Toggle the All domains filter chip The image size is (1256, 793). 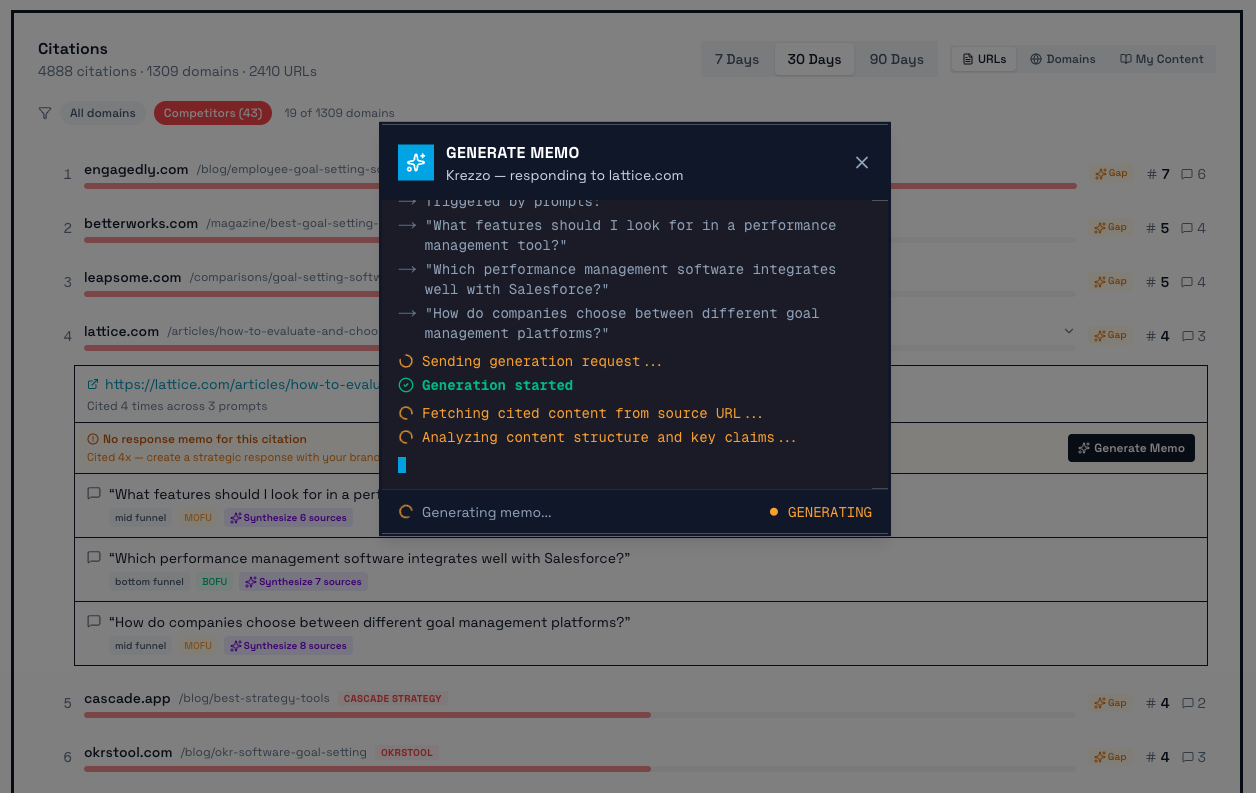tap(103, 113)
